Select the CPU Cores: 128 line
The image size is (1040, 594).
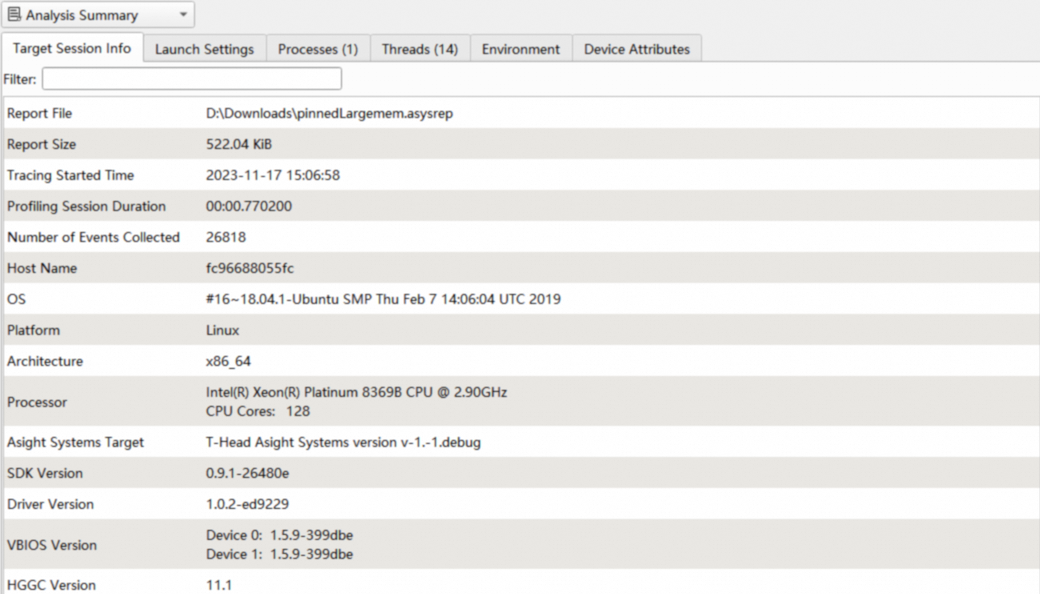(x=258, y=411)
